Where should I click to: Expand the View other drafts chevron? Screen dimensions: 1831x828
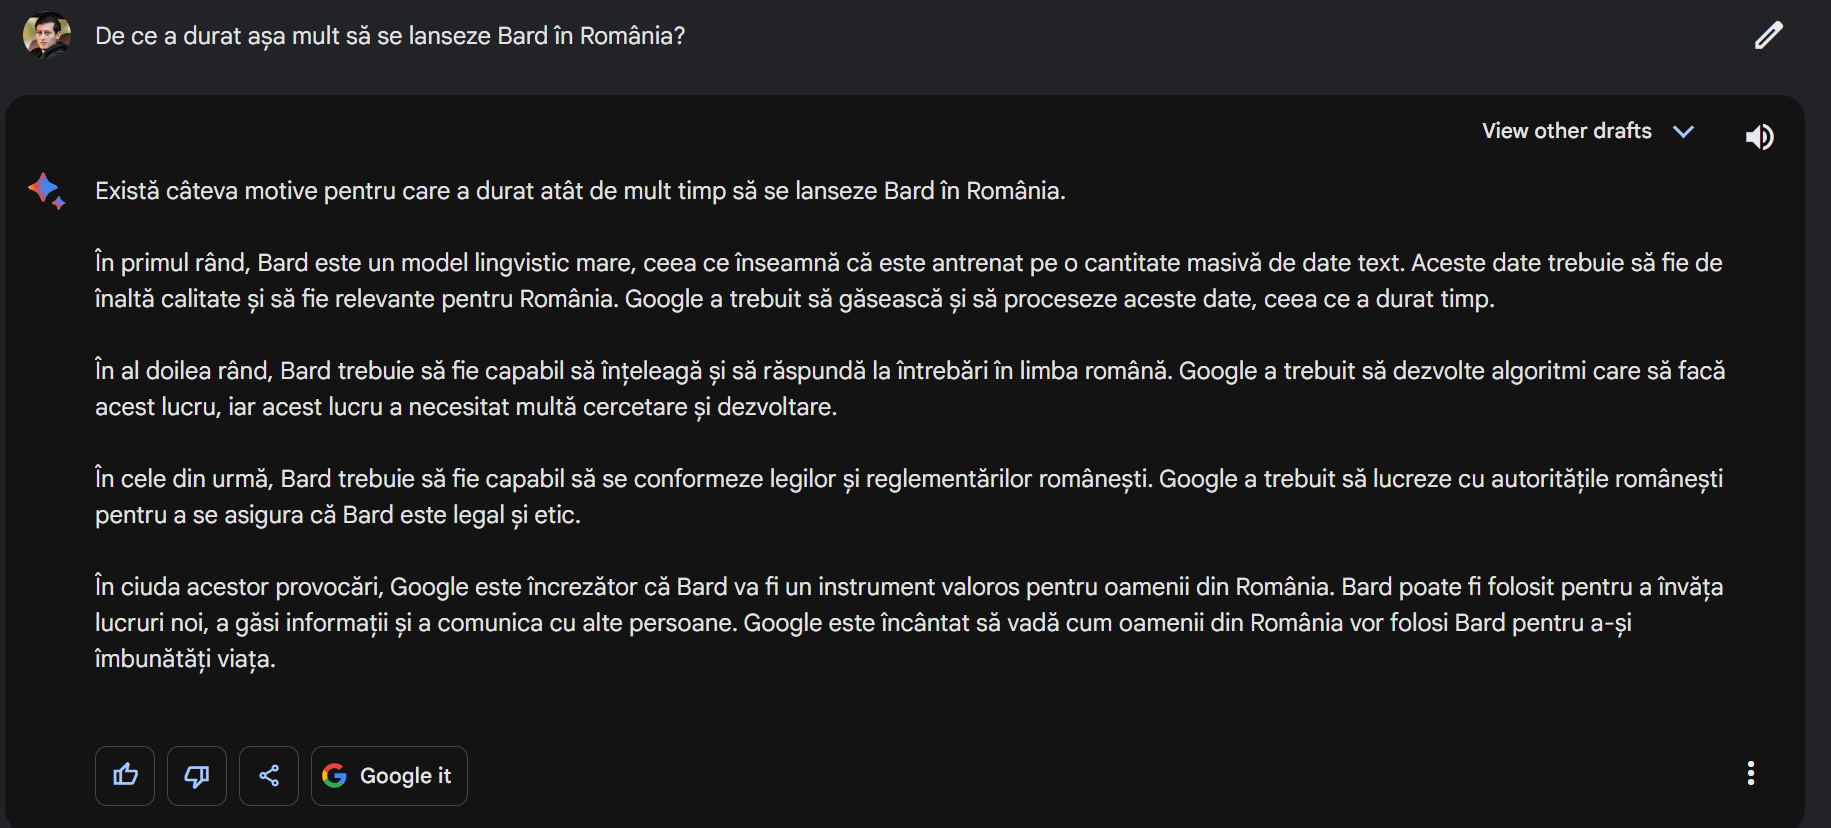(x=1683, y=131)
